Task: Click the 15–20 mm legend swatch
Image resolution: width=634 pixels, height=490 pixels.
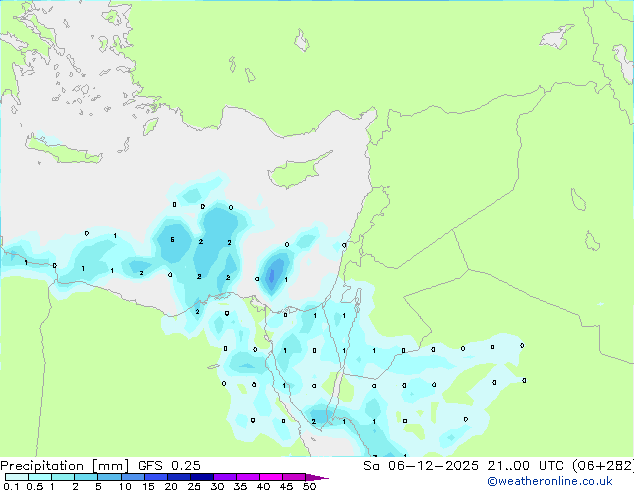Action: (156, 477)
